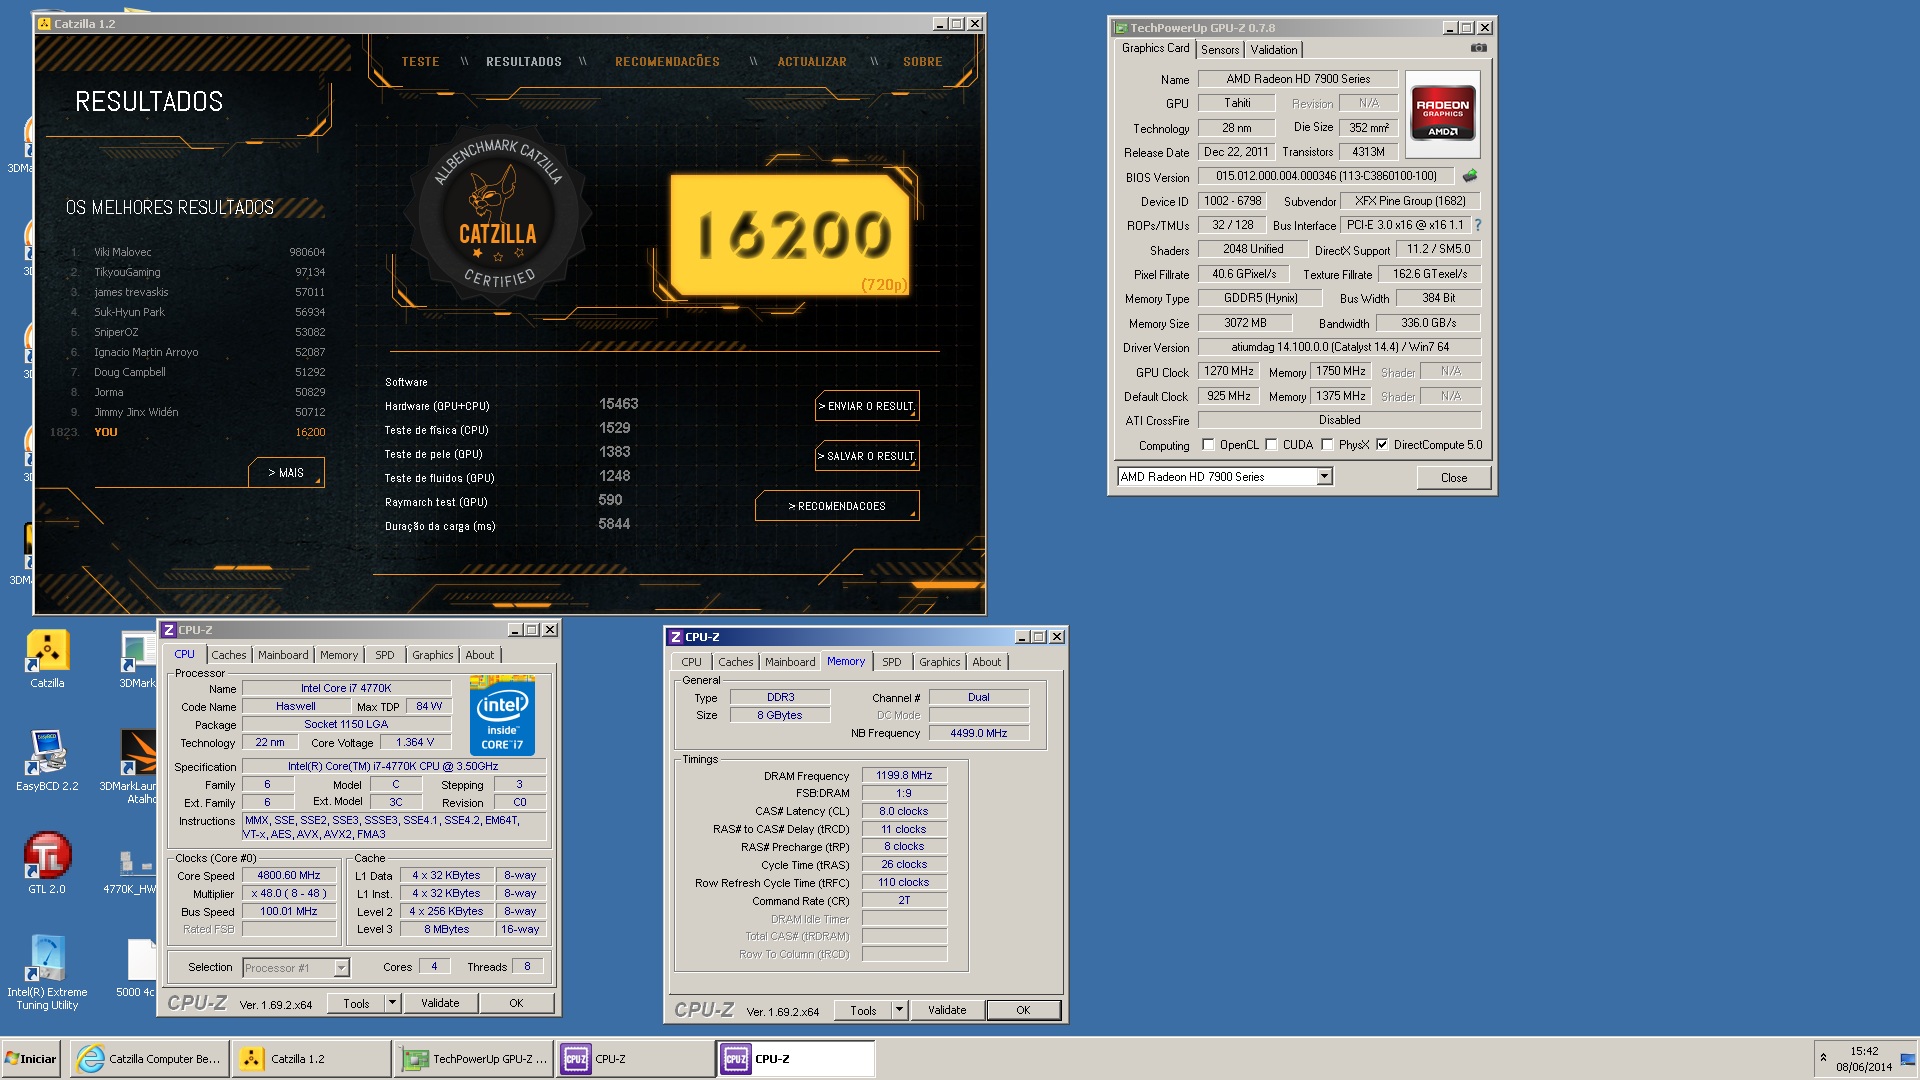Viewport: 1920px width, 1080px height.
Task: Click the Tools button in left CPU-Z
Action: [356, 1003]
